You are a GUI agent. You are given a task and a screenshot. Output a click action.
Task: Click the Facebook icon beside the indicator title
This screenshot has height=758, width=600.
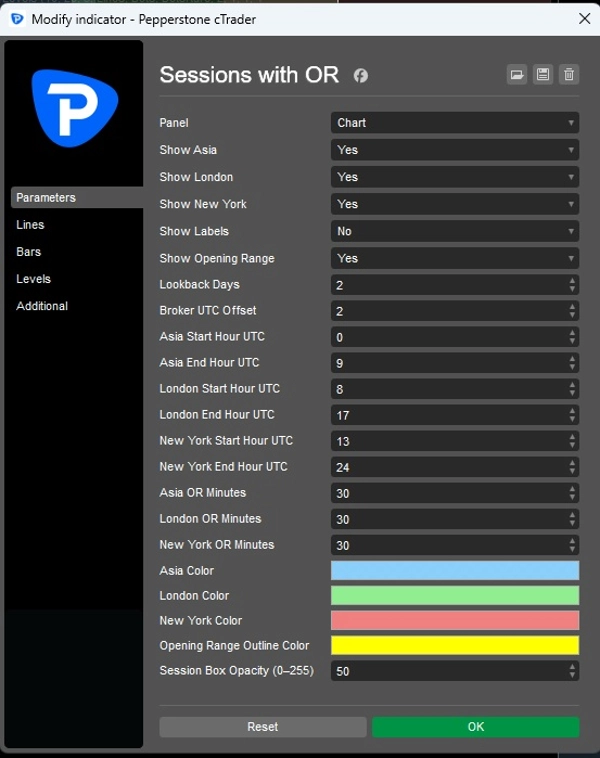click(361, 76)
